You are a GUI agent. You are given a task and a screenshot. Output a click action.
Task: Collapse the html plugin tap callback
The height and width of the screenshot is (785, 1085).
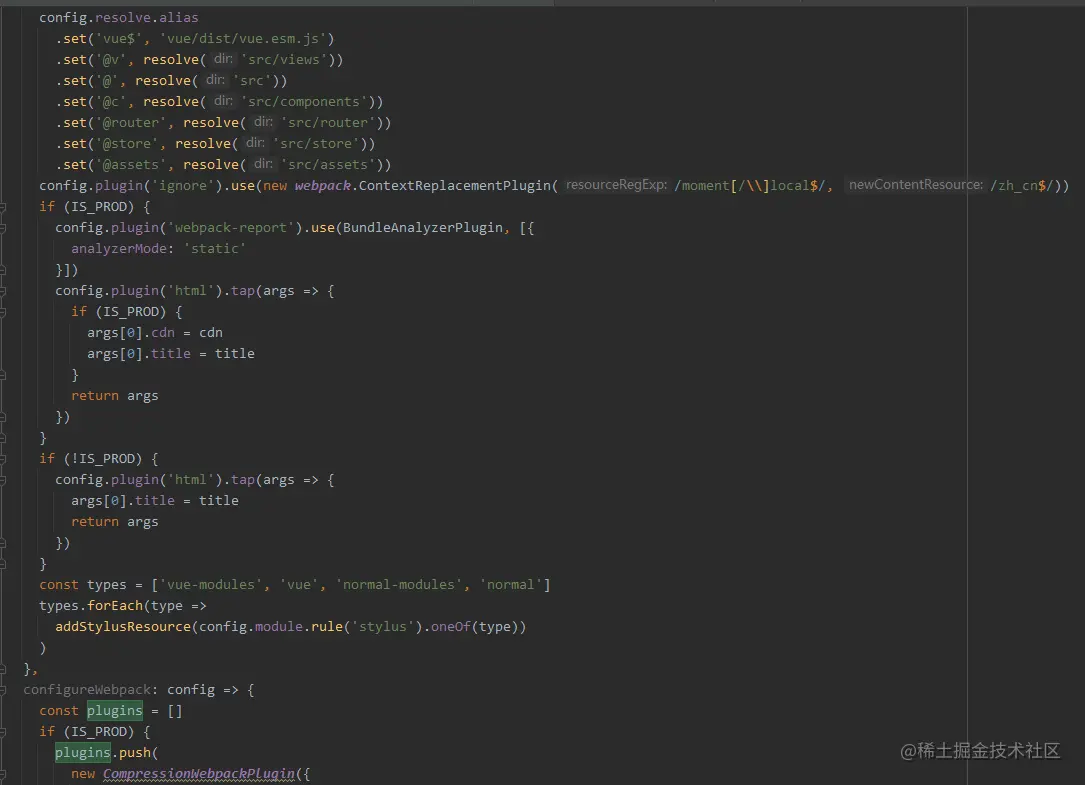click(8, 290)
